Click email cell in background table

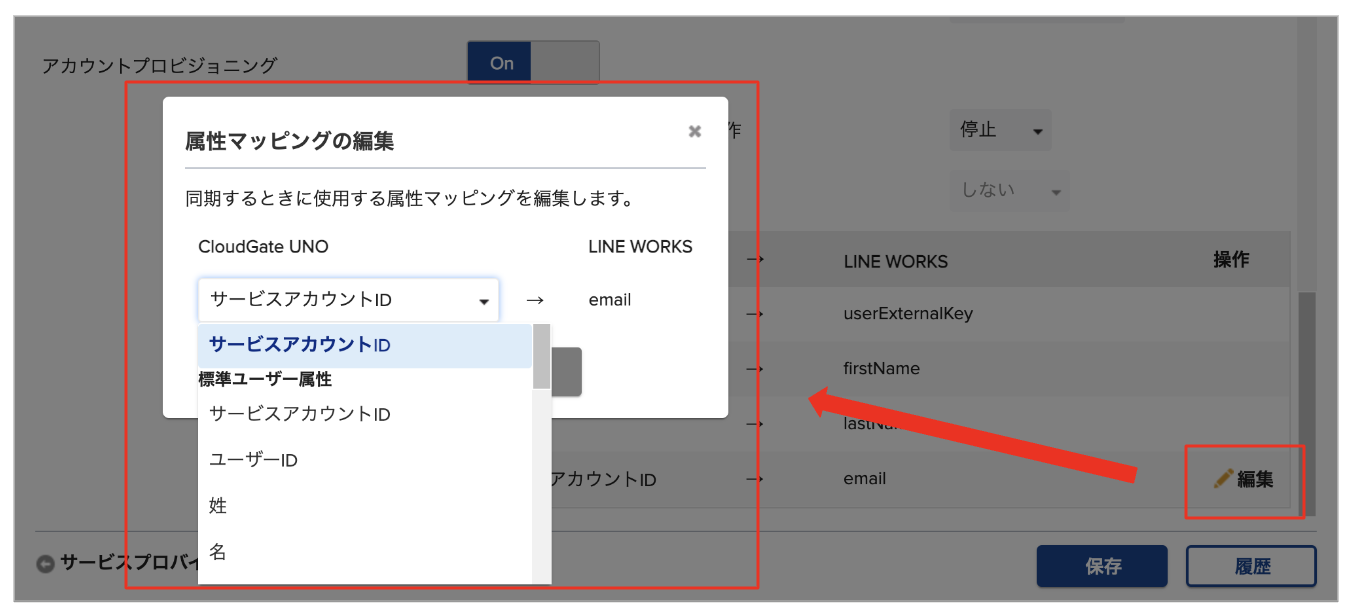tap(865, 478)
